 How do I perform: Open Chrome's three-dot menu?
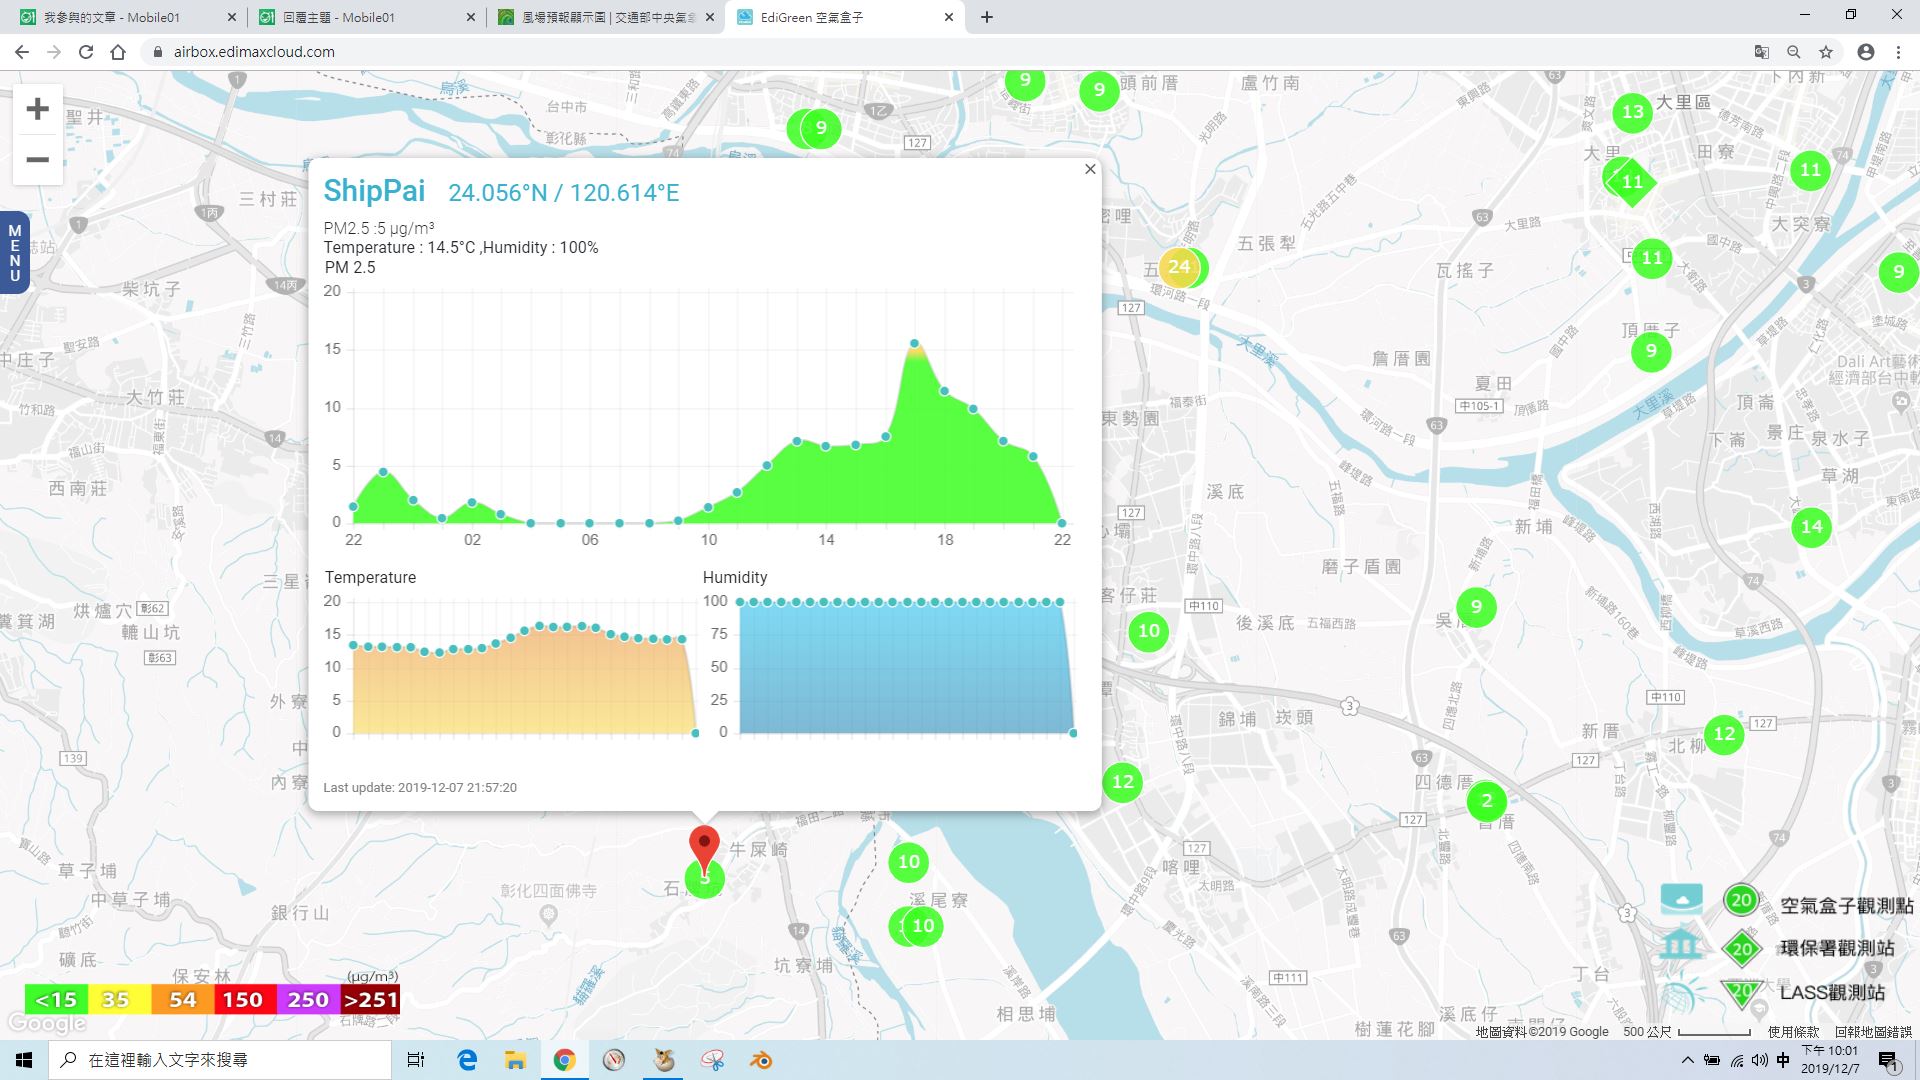(x=1898, y=52)
